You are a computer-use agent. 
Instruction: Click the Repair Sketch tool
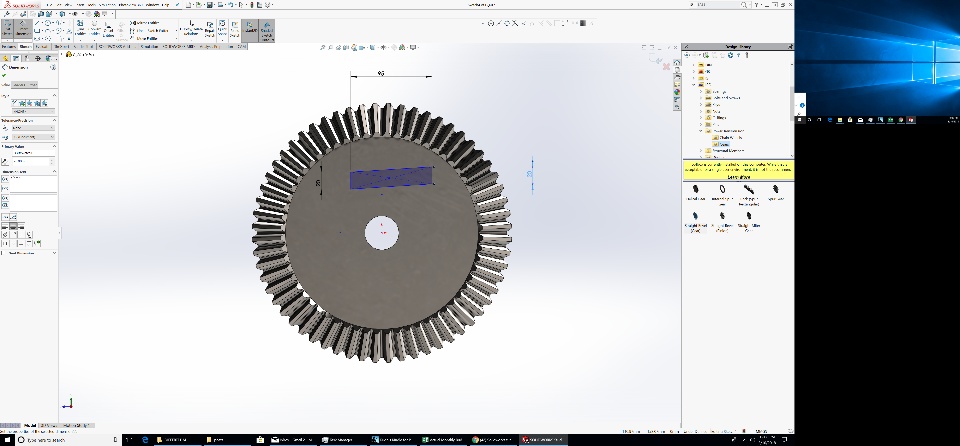click(x=209, y=30)
